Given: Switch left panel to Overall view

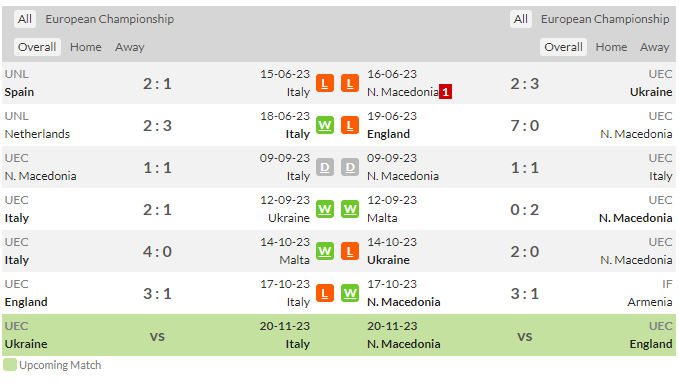Looking at the screenshot, I should tap(37, 47).
